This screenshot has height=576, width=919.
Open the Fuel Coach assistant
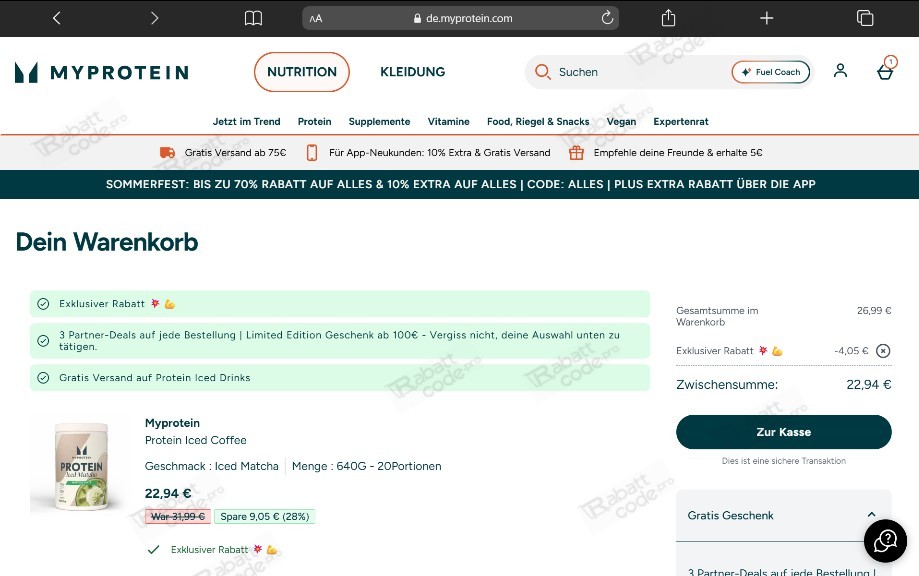771,72
